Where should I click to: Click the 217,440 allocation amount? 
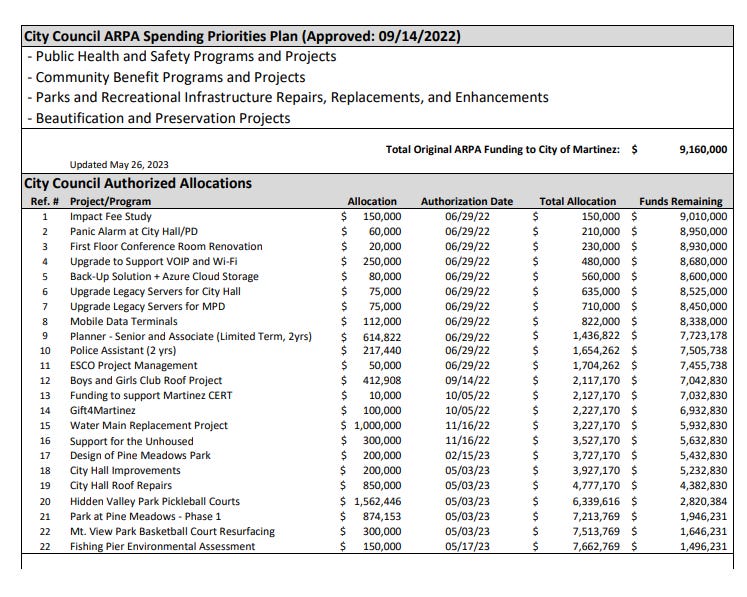382,351
